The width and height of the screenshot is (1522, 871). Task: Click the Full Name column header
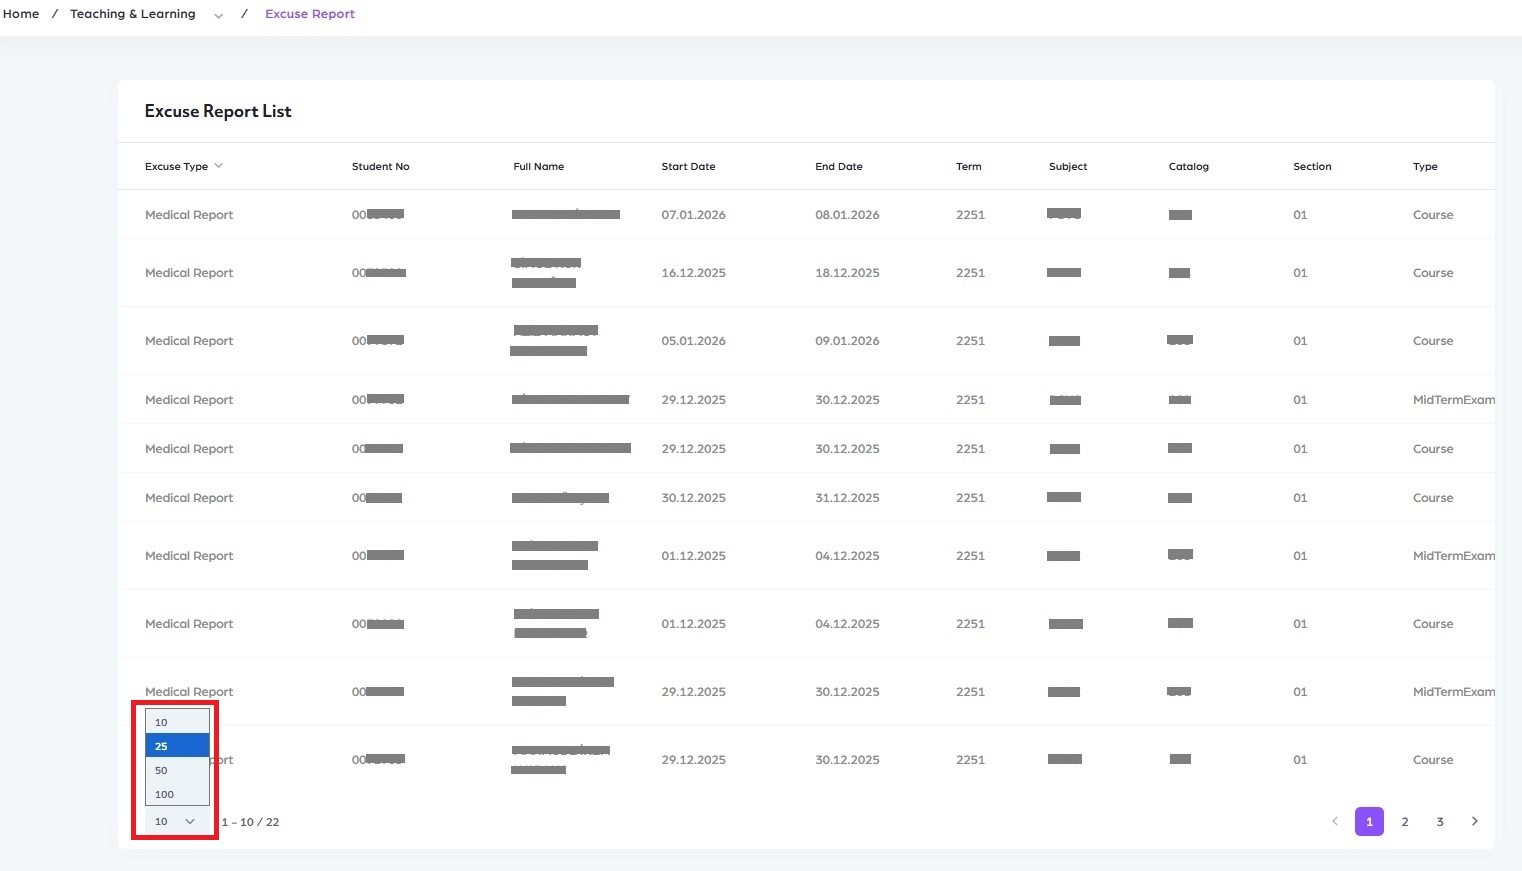coord(538,166)
